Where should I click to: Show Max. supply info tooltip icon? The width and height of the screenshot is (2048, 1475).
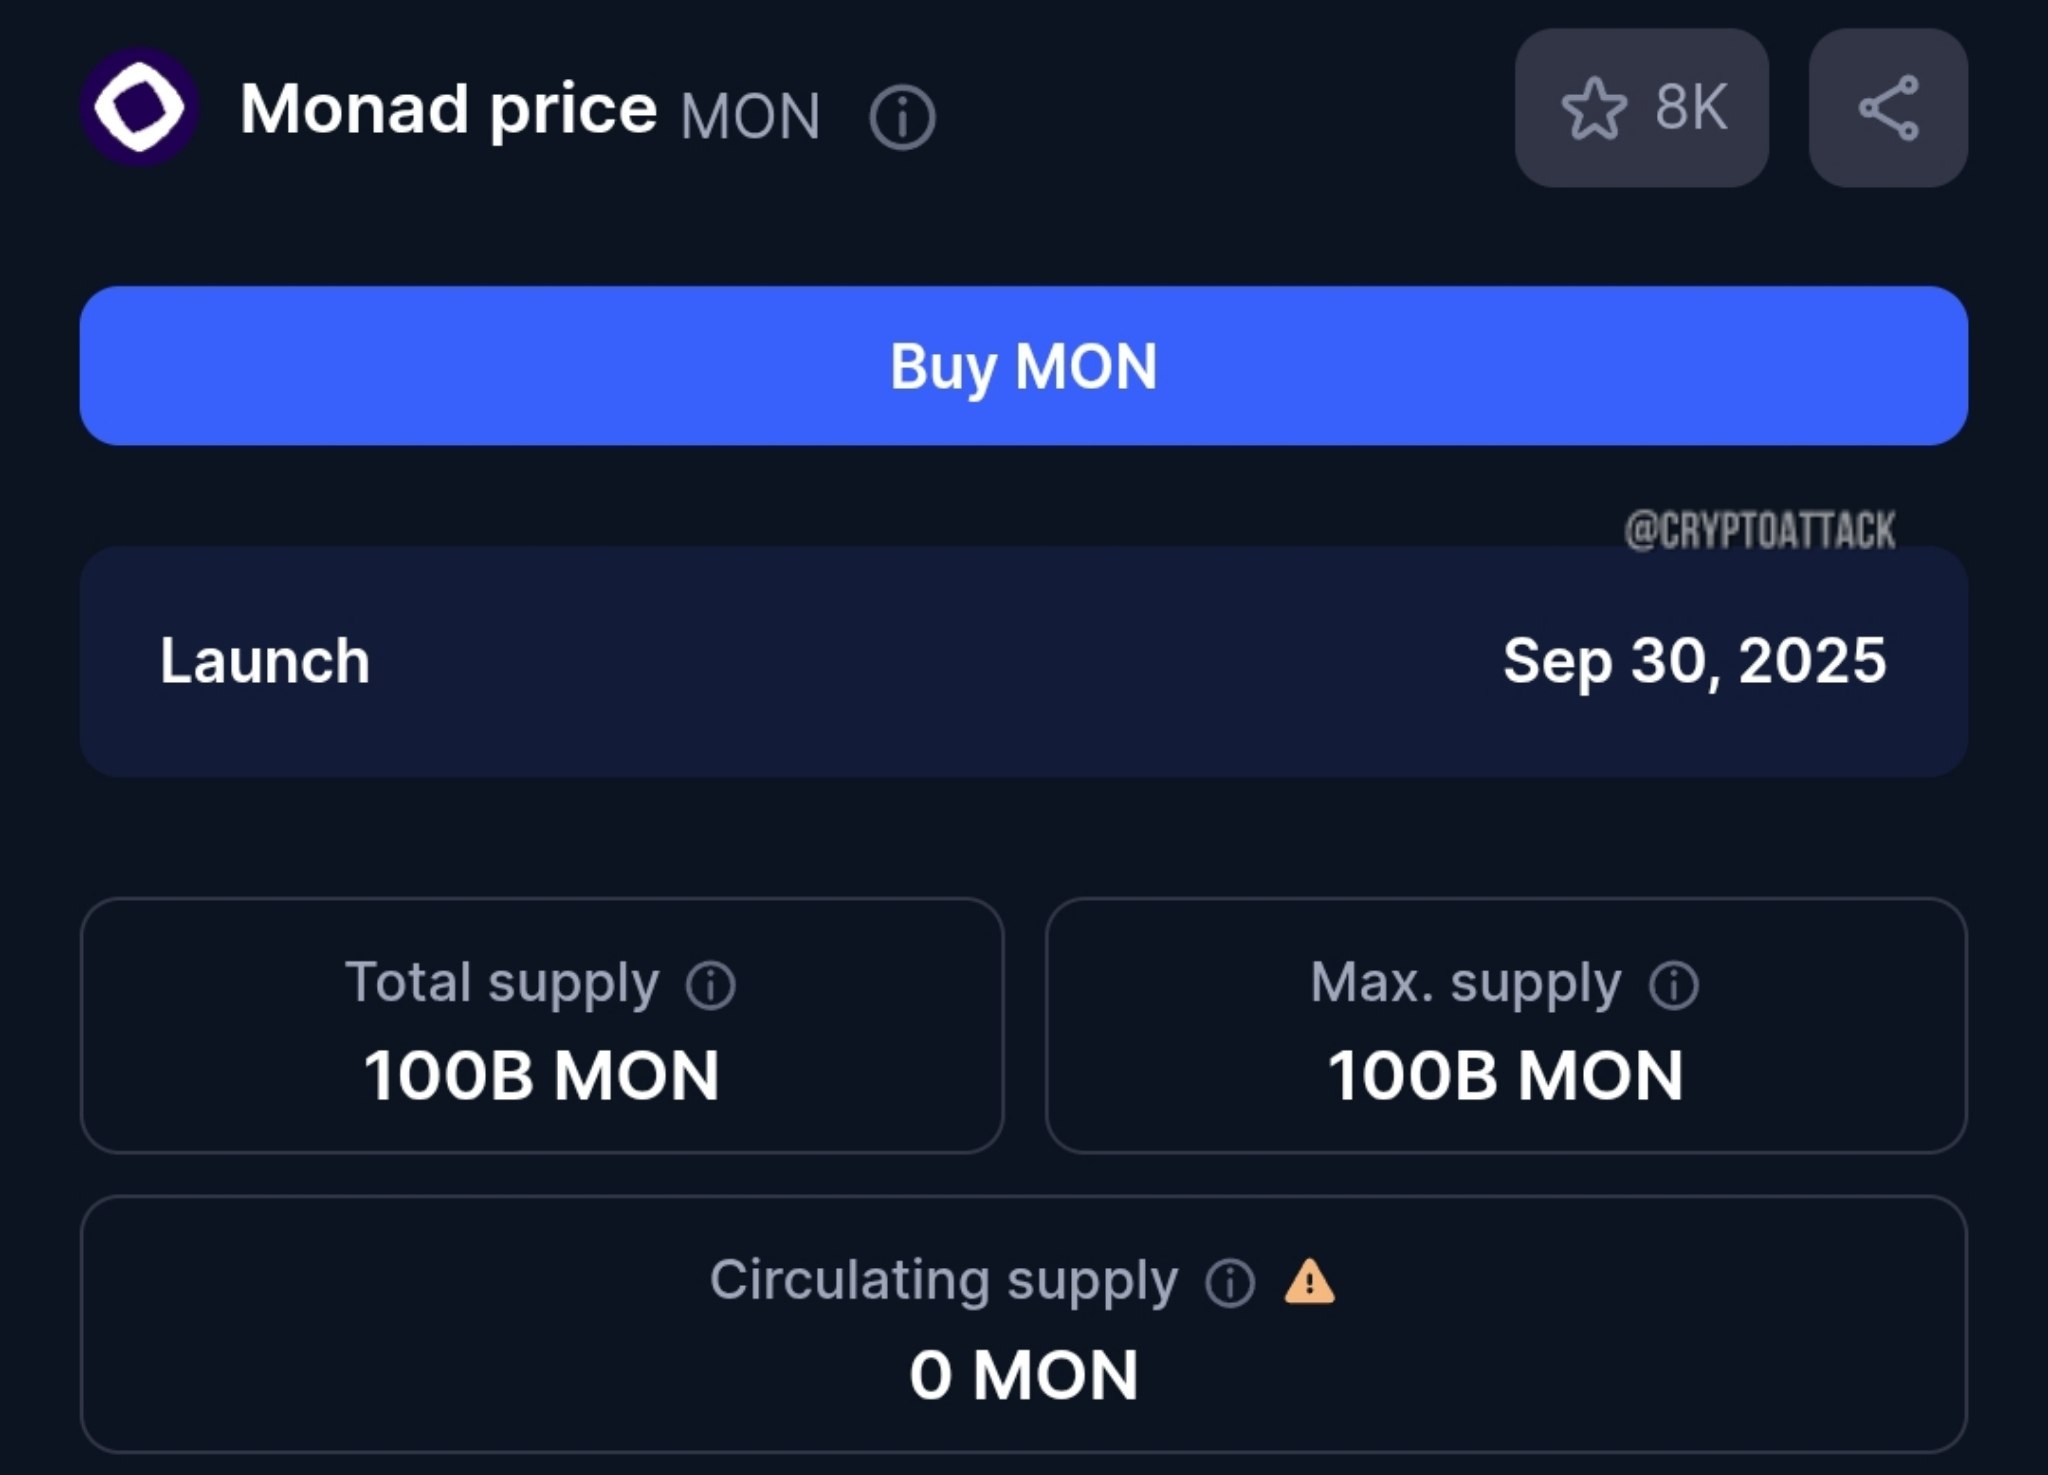1674,985
